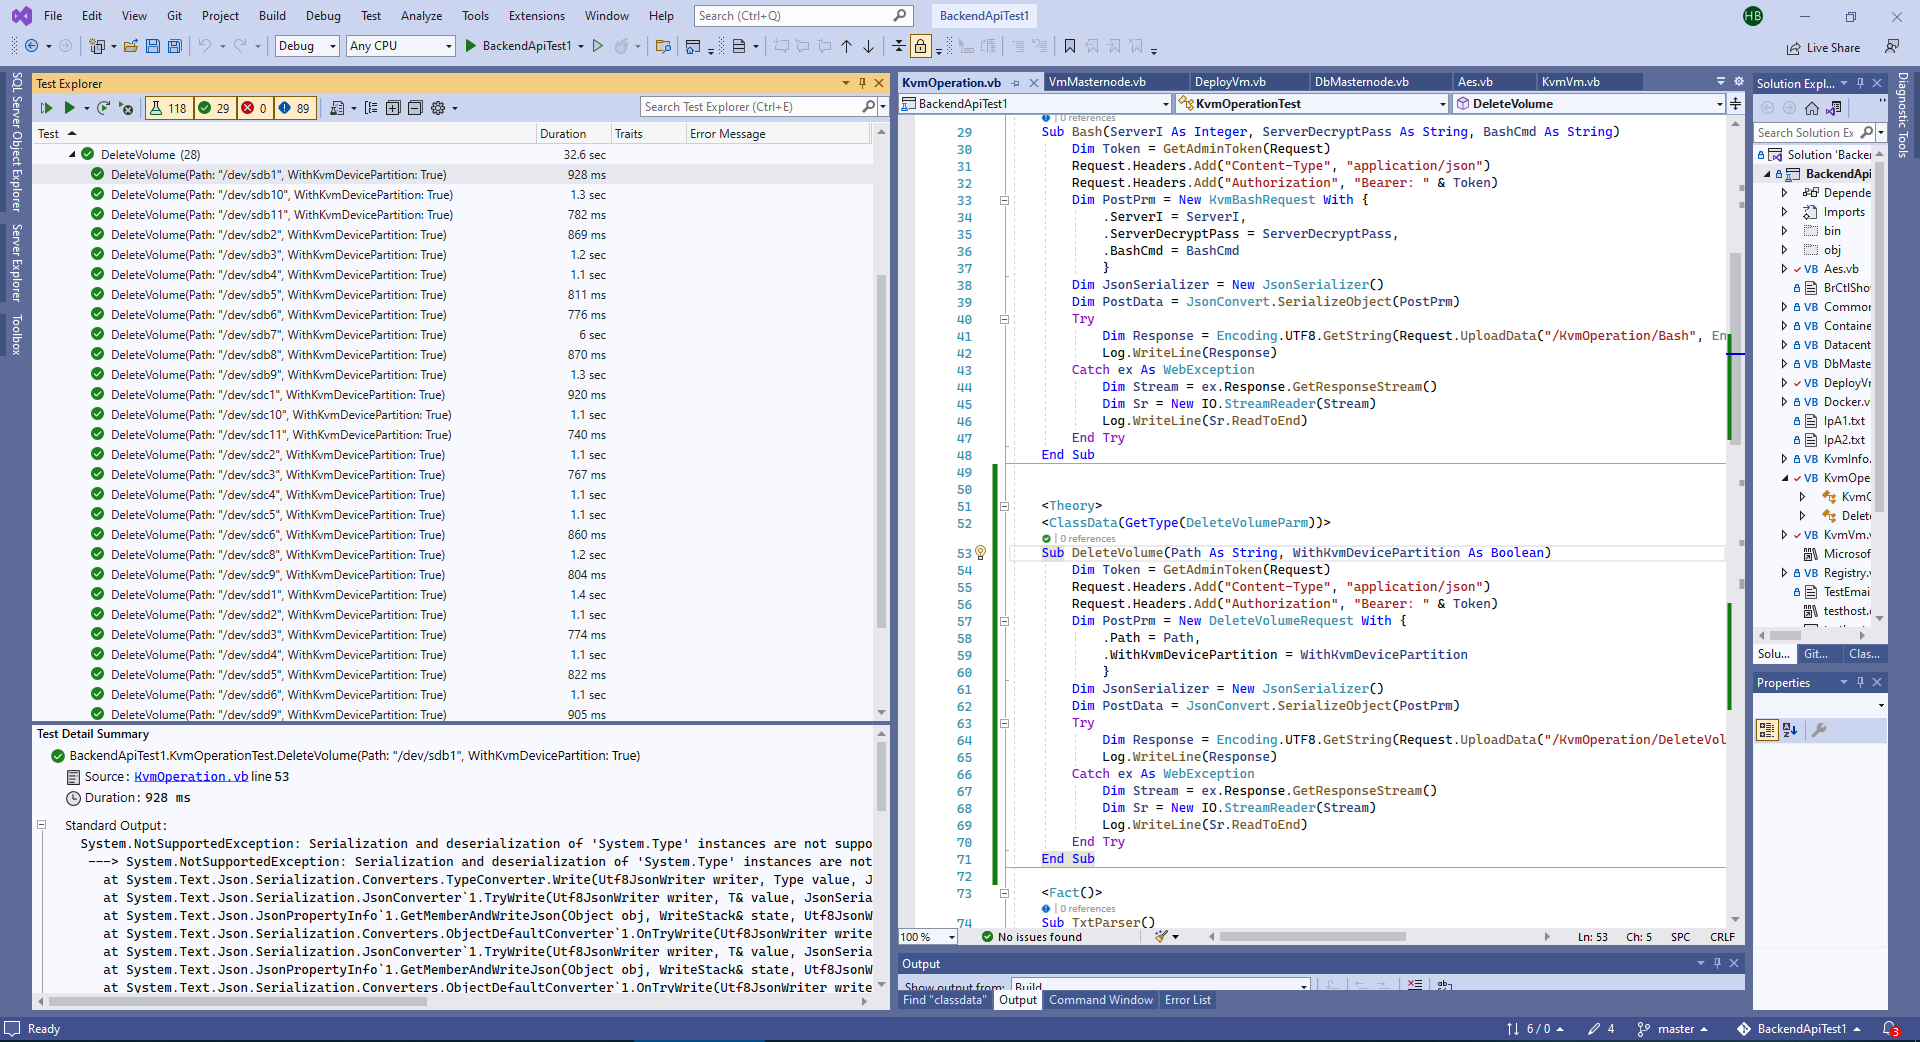
Task: Cancel the running tests
Action: click(x=126, y=108)
